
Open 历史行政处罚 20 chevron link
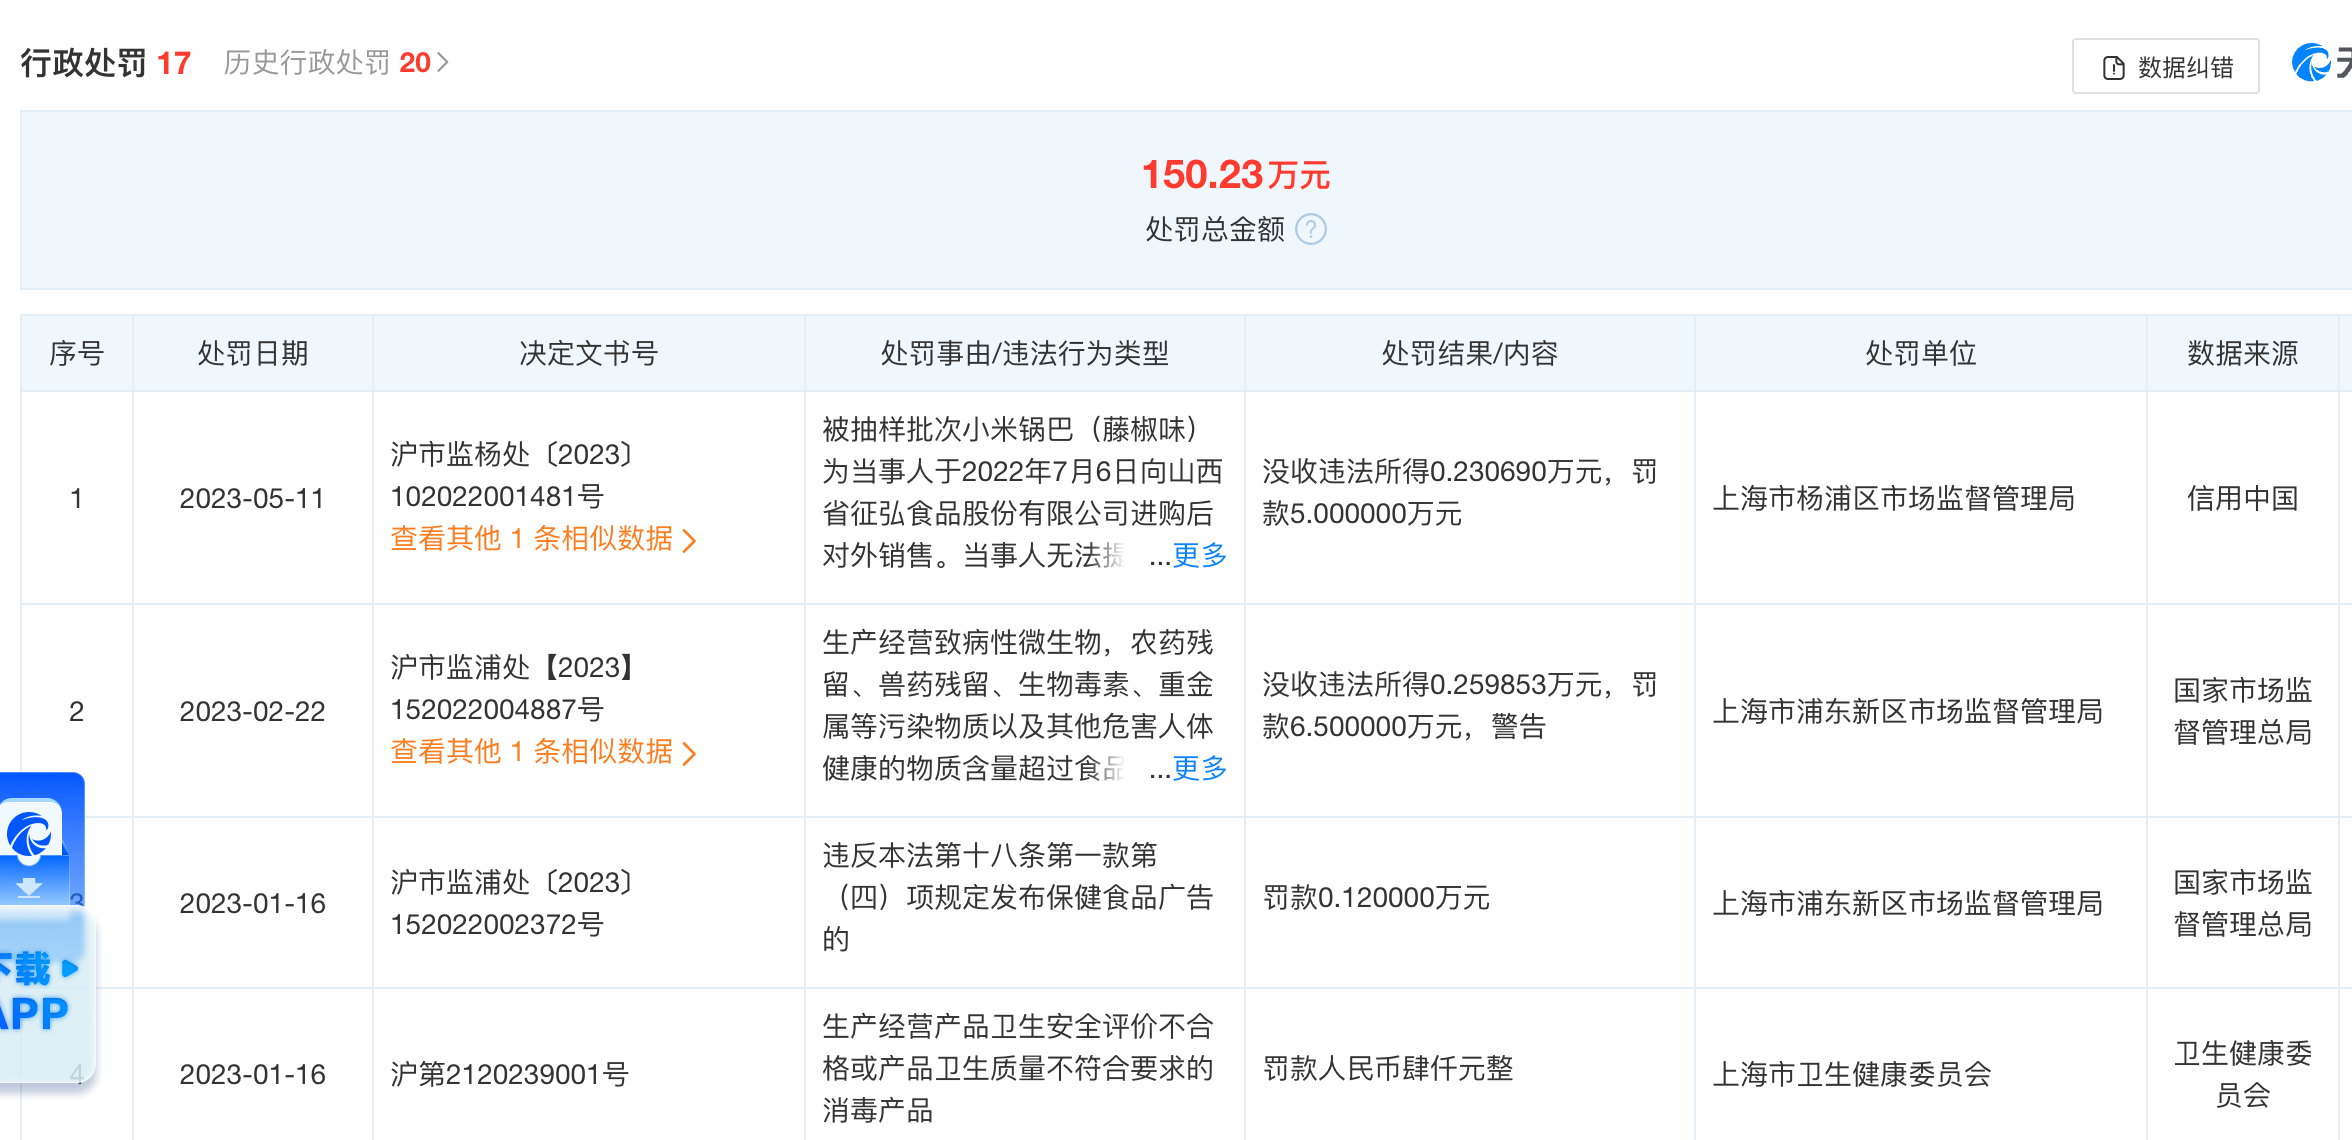point(443,63)
